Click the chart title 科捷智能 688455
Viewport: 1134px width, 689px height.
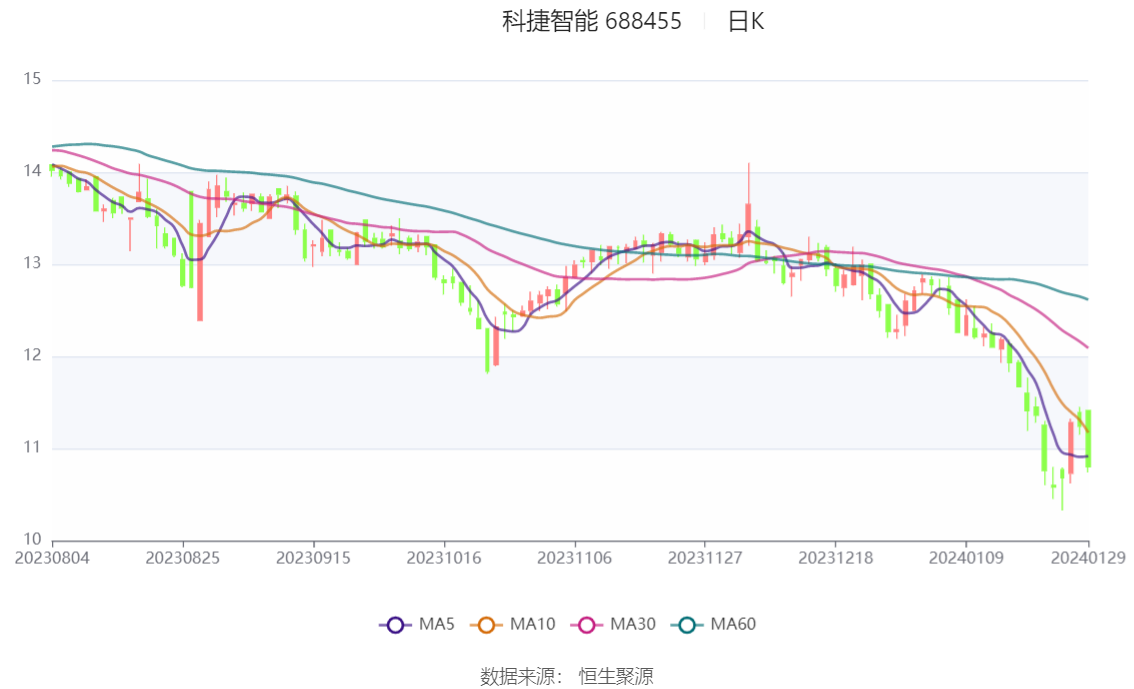[592, 21]
